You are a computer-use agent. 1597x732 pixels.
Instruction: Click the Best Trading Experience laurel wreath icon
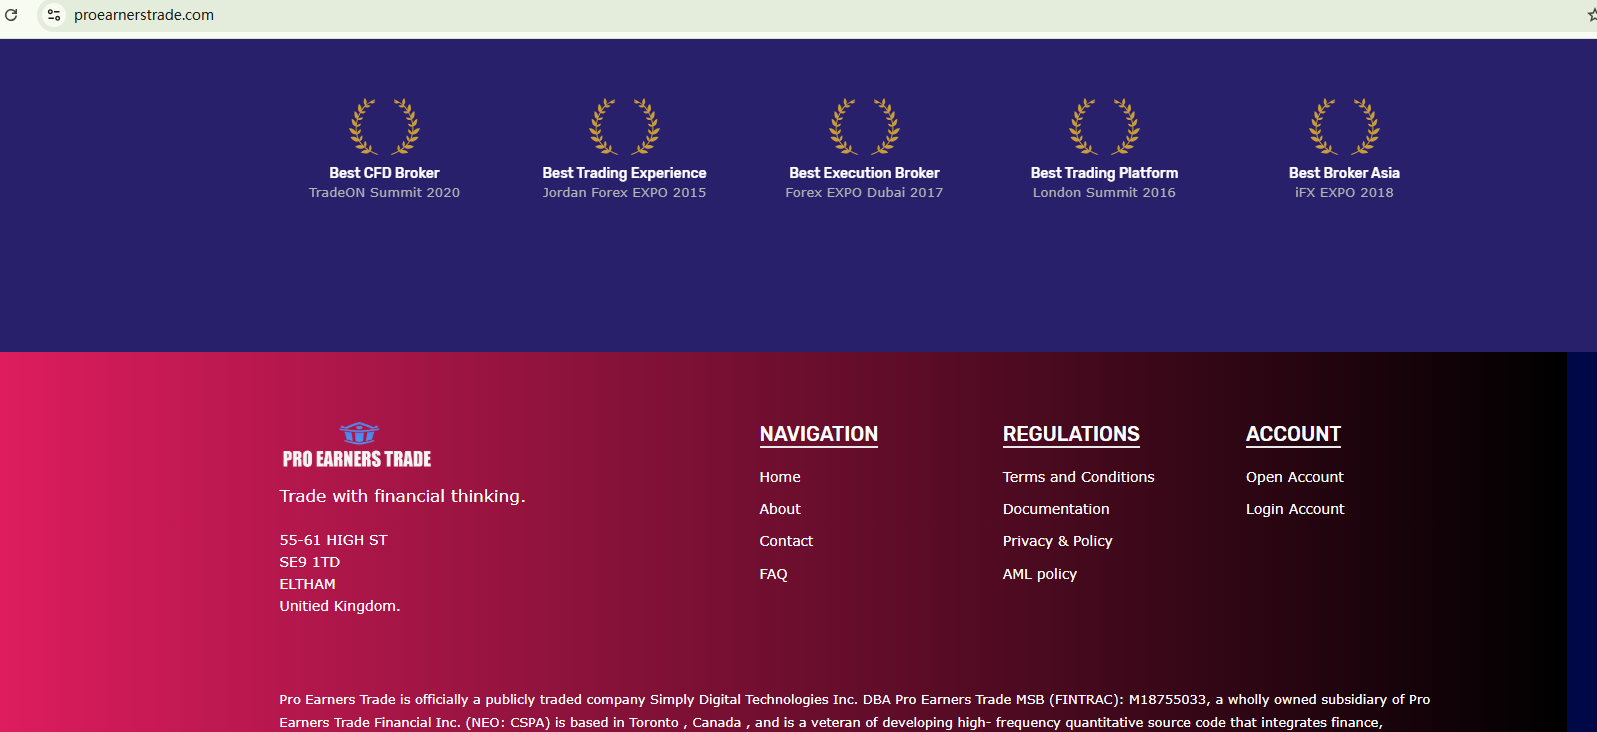pyautogui.click(x=624, y=127)
